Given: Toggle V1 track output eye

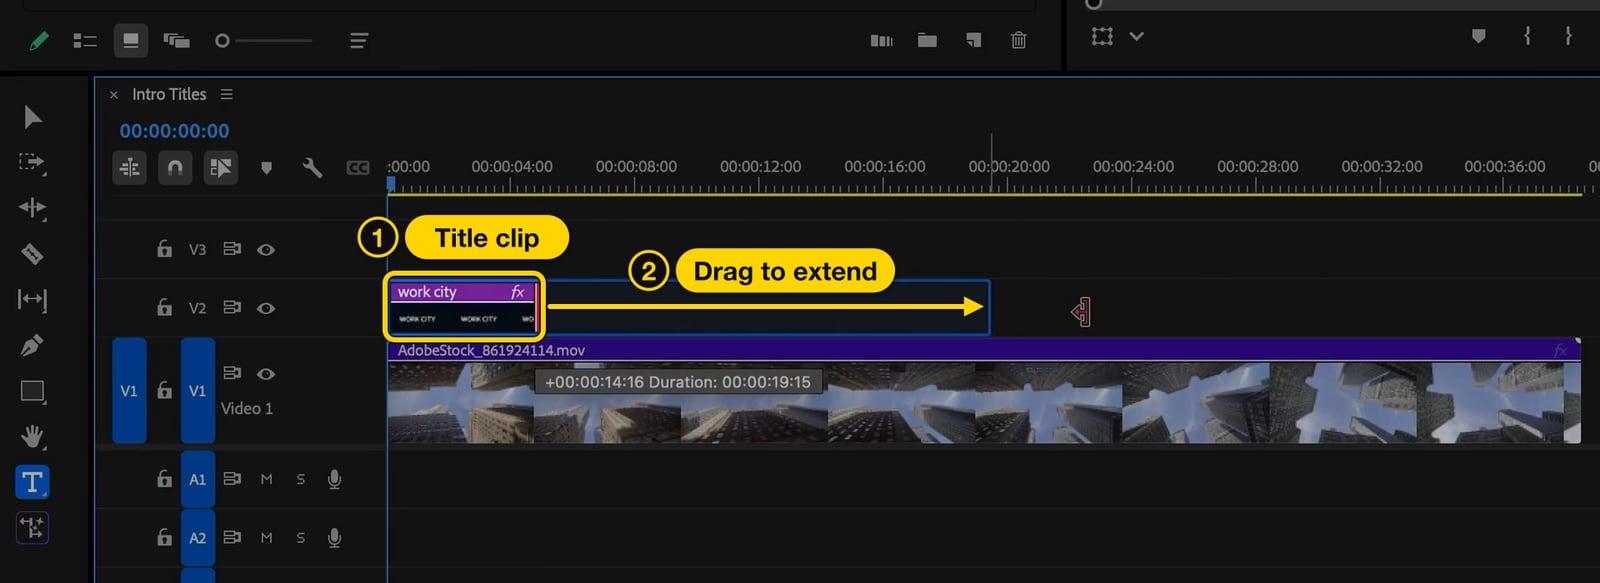Looking at the screenshot, I should 266,374.
